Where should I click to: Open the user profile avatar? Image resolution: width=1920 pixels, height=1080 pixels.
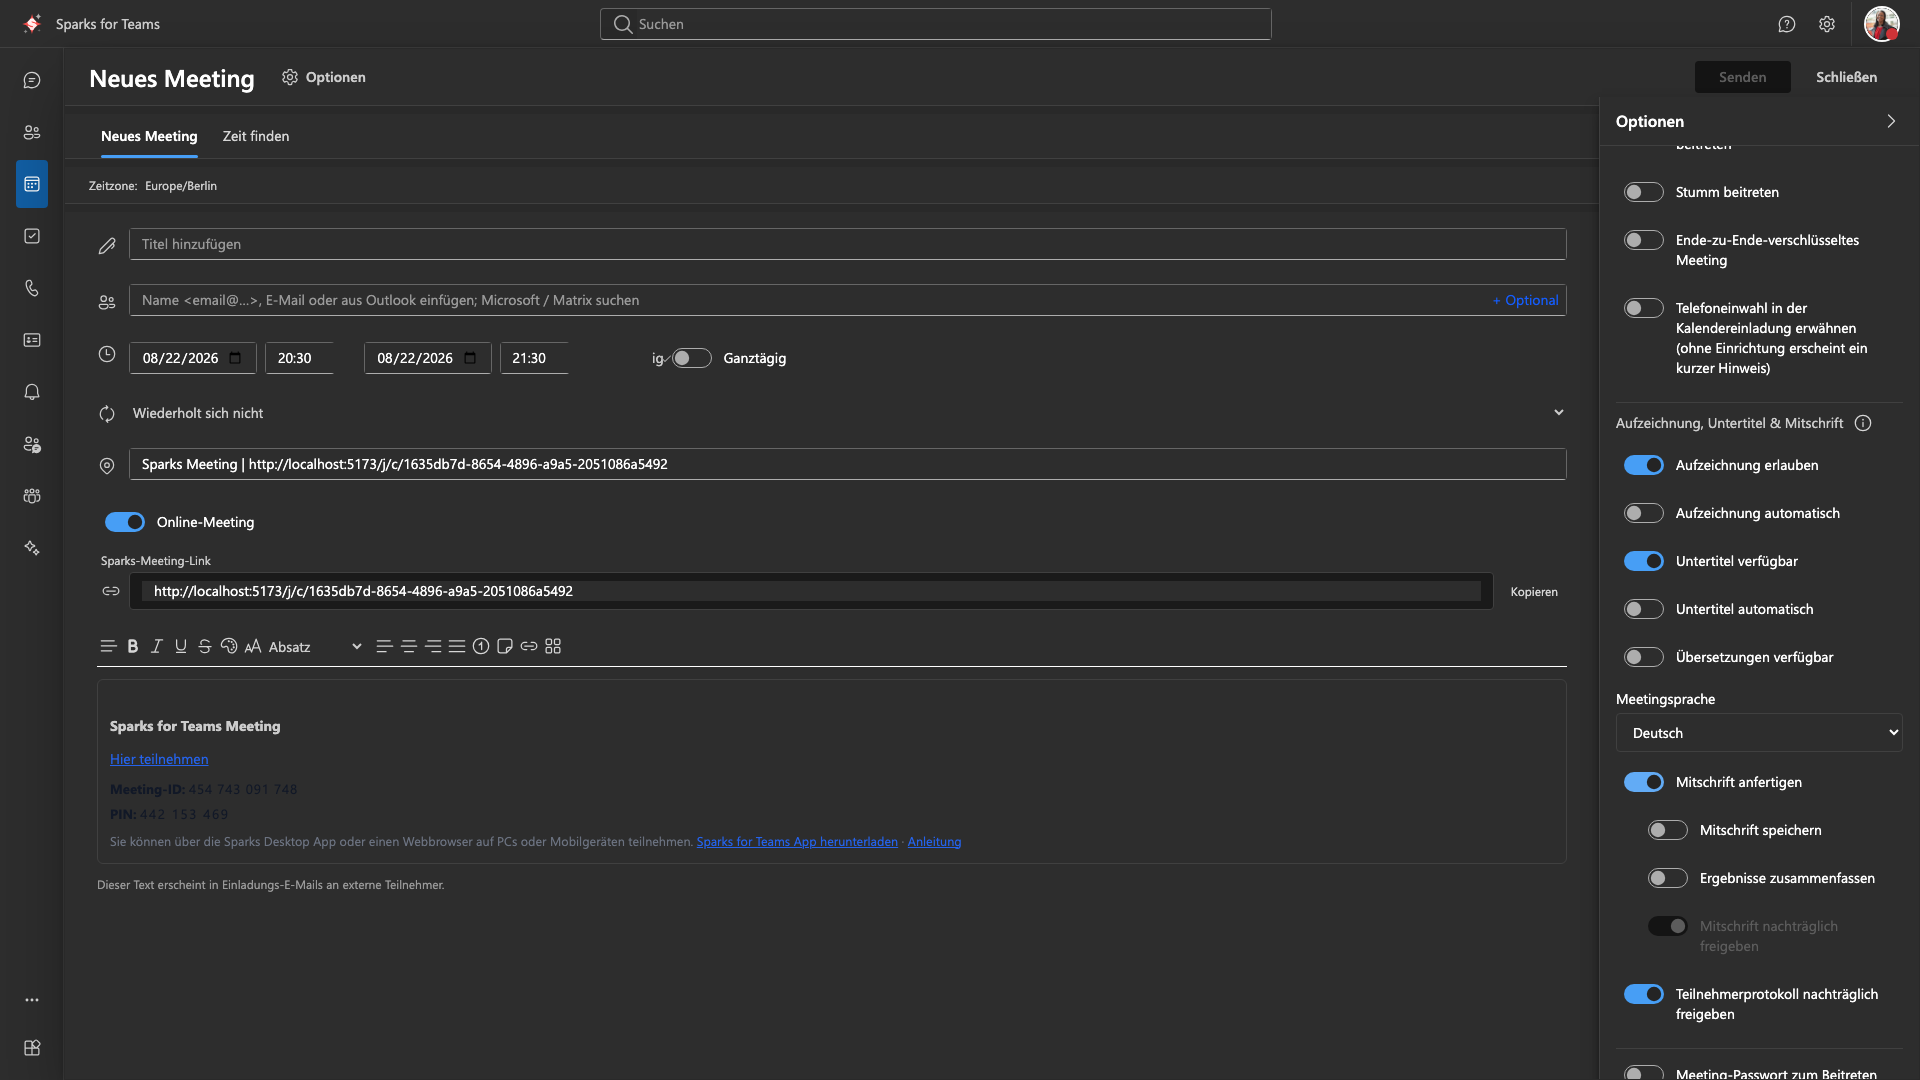tap(1881, 24)
